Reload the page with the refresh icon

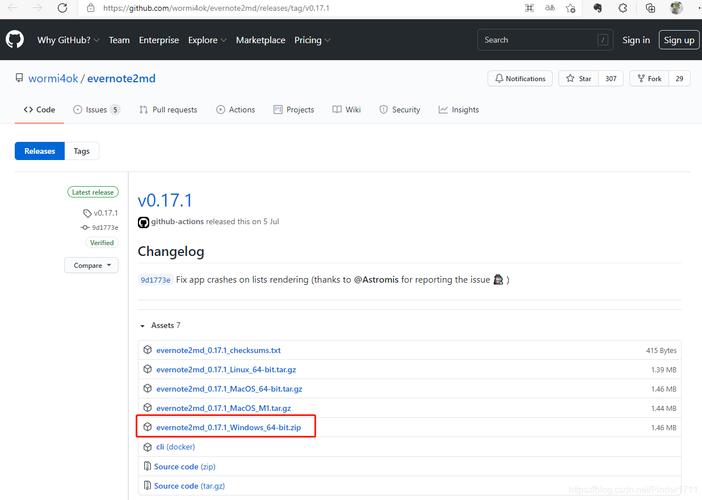(x=62, y=8)
